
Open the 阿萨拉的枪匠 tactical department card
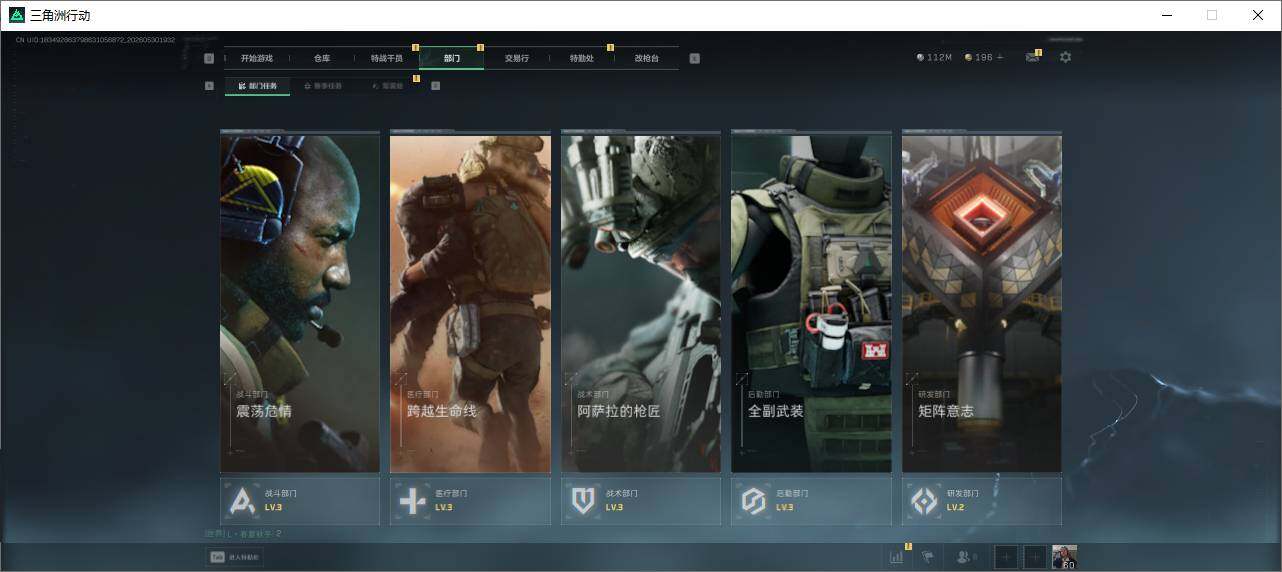click(x=641, y=303)
